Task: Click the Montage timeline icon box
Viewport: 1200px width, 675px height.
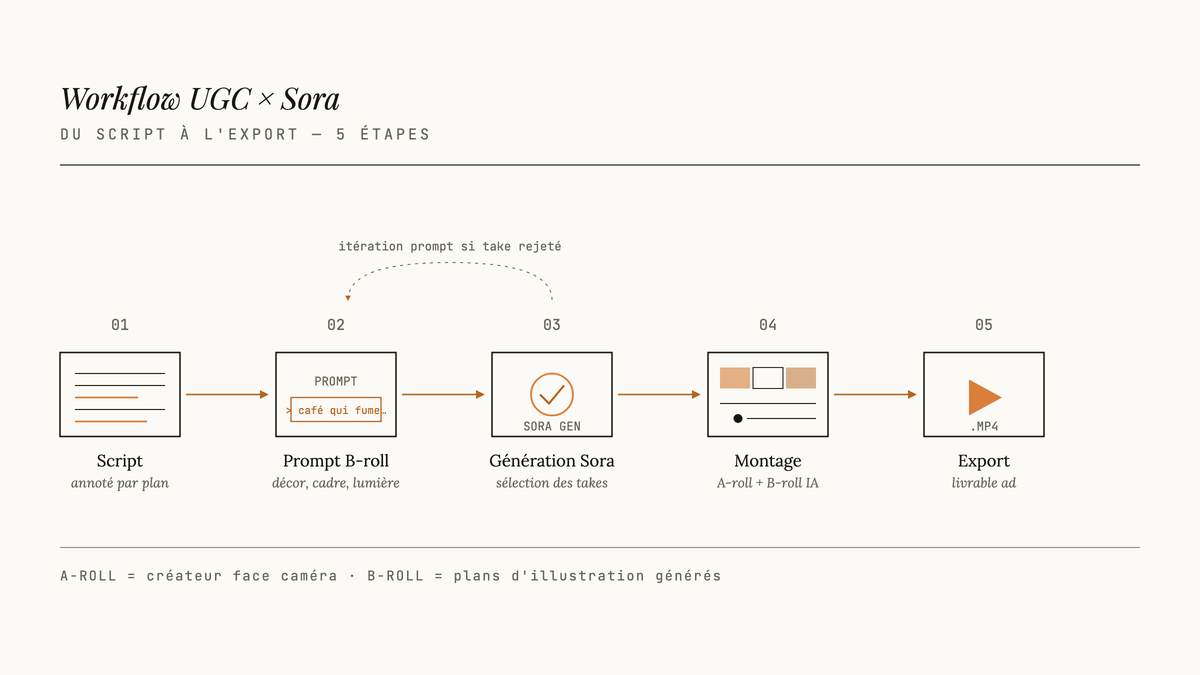Action: (768, 394)
